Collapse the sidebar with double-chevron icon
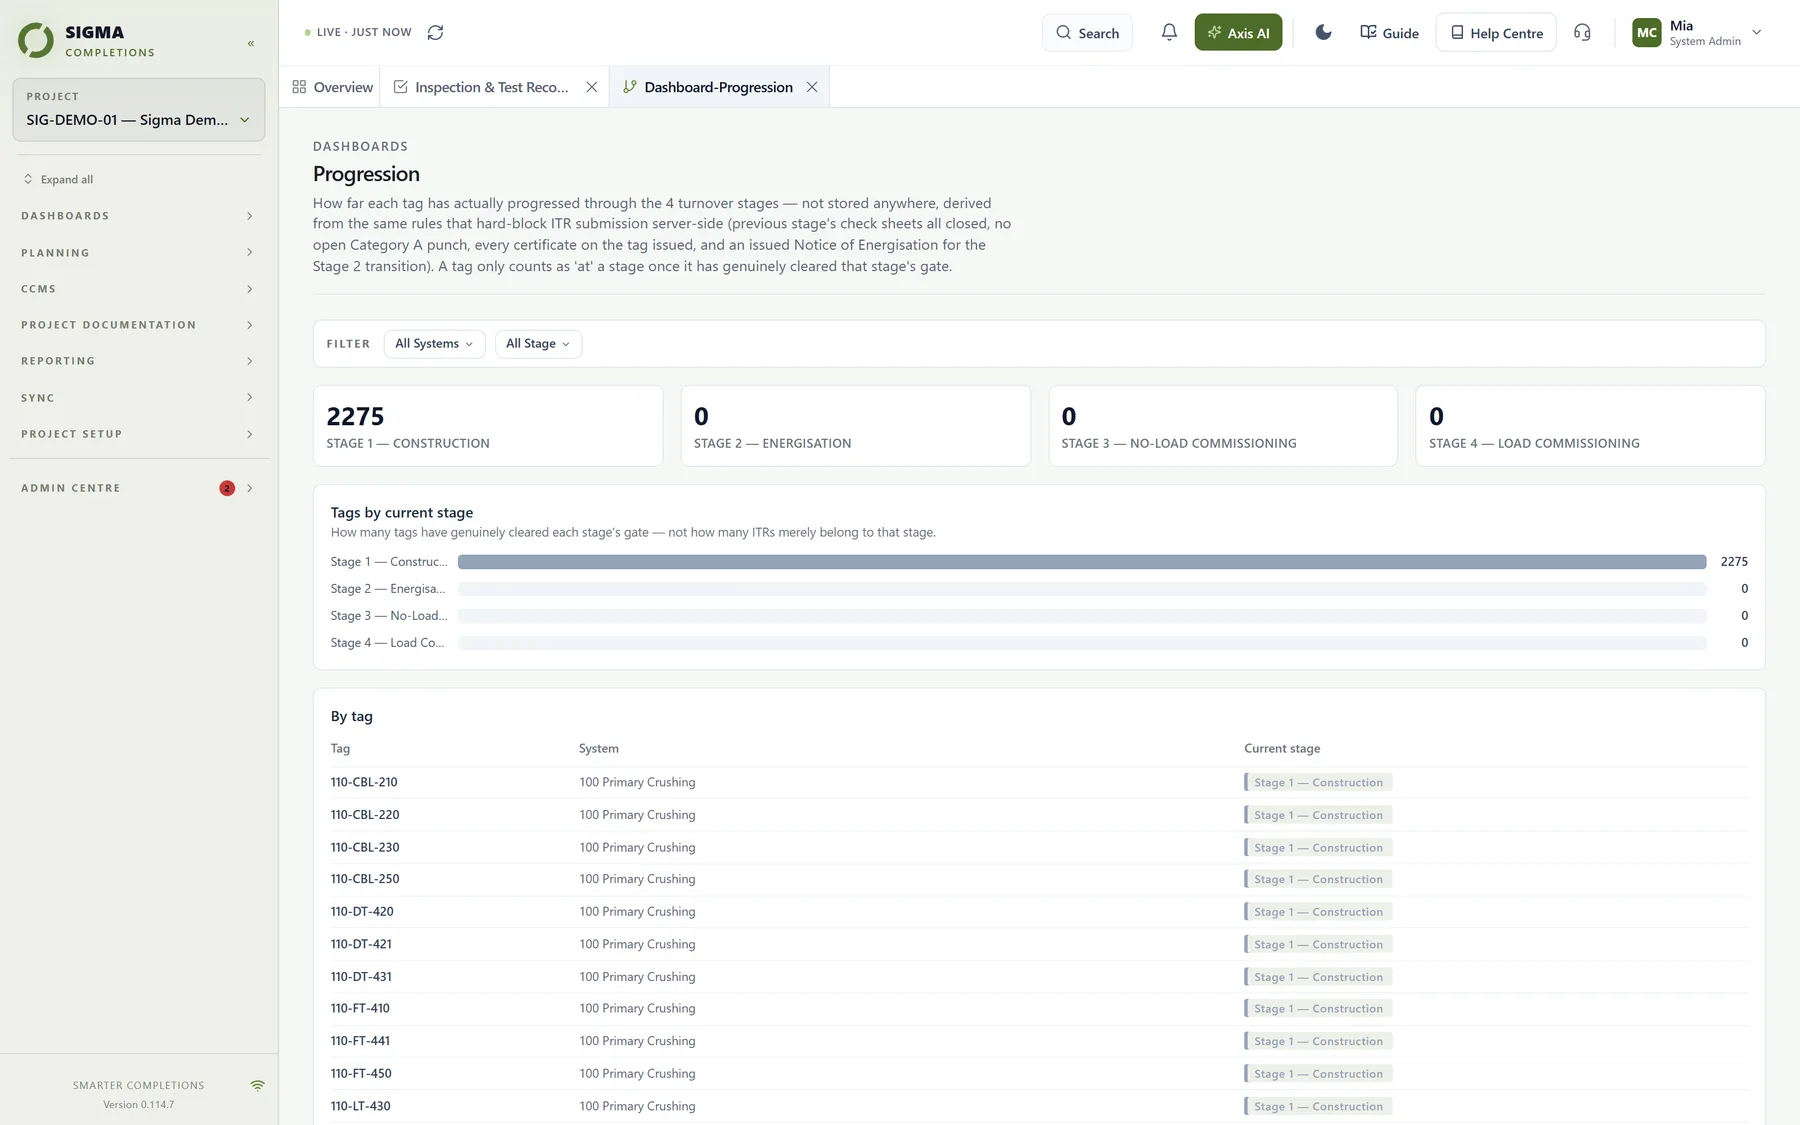The width and height of the screenshot is (1800, 1125). pyautogui.click(x=251, y=43)
